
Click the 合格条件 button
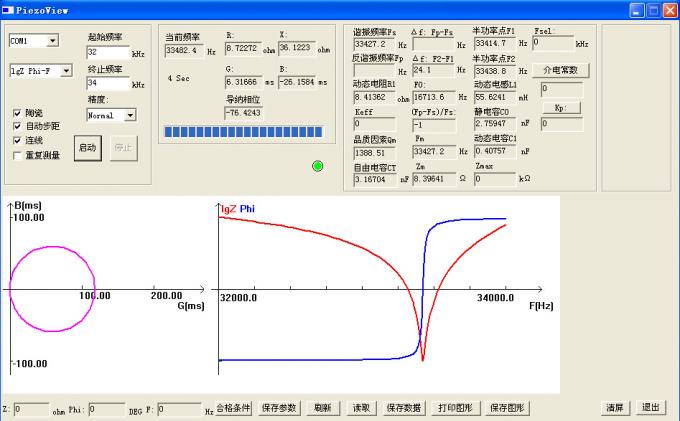click(x=234, y=408)
